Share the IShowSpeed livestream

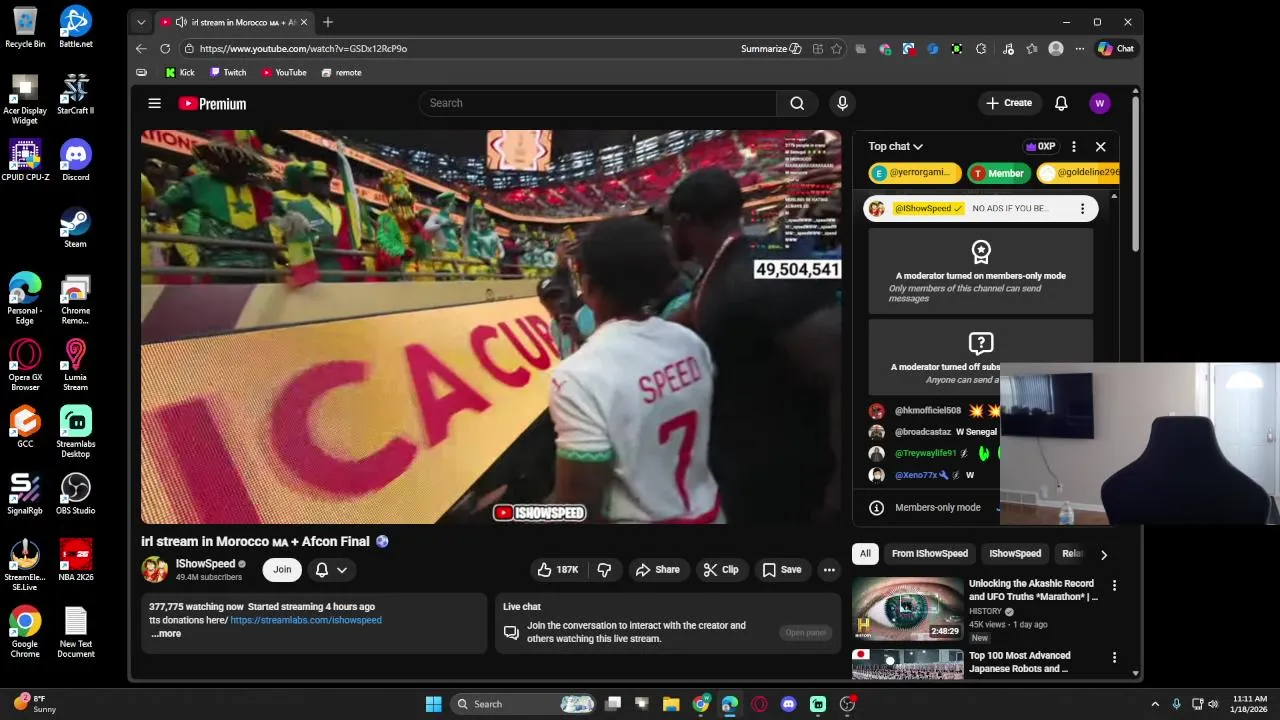[x=657, y=569]
